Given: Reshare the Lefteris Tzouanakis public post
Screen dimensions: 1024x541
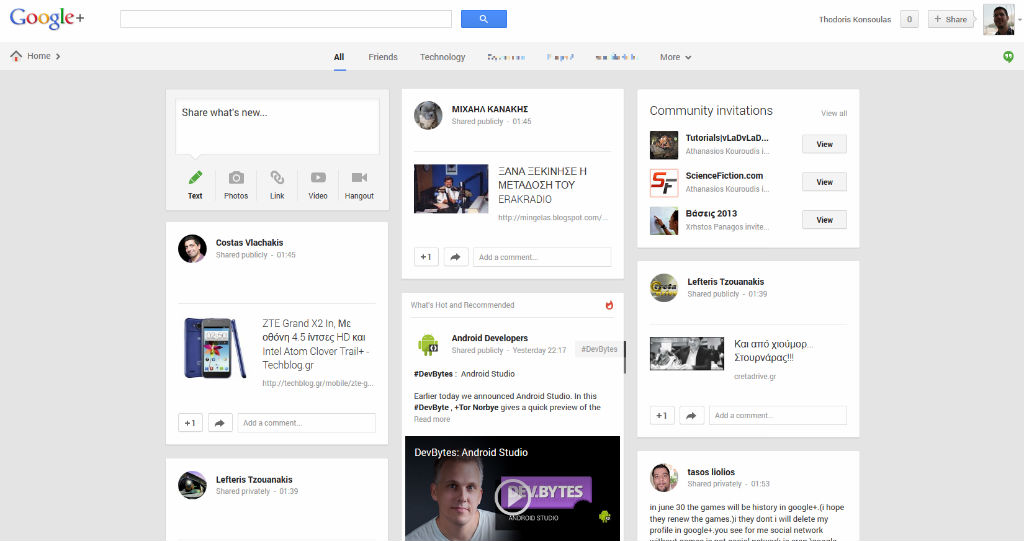Looking at the screenshot, I should coord(691,415).
